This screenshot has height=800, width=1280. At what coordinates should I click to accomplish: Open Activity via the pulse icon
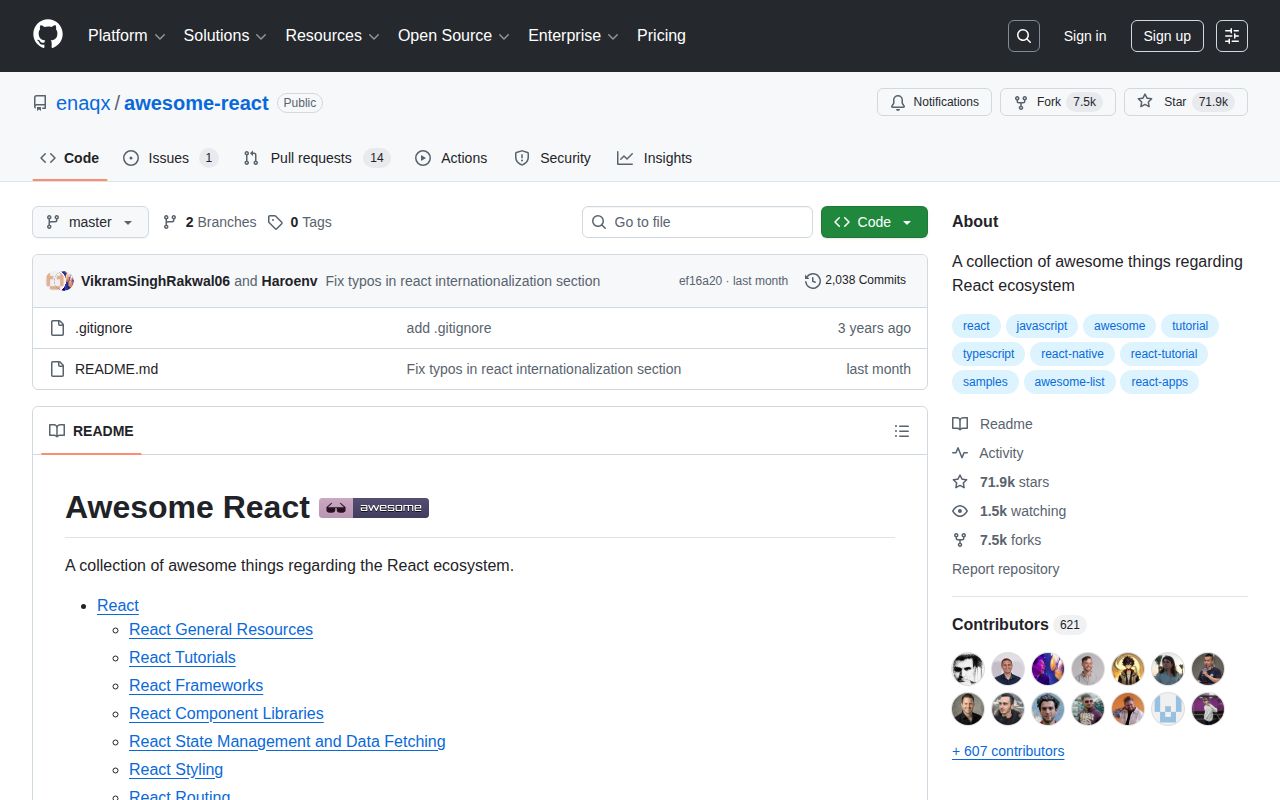pos(960,452)
